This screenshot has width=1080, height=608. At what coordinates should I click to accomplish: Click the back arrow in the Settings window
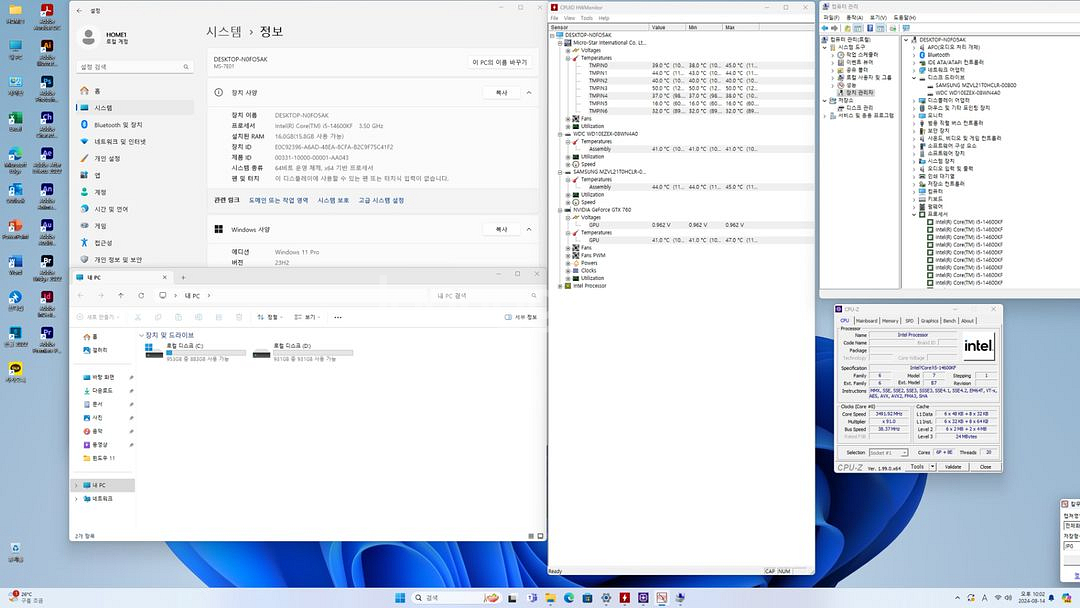[79, 11]
